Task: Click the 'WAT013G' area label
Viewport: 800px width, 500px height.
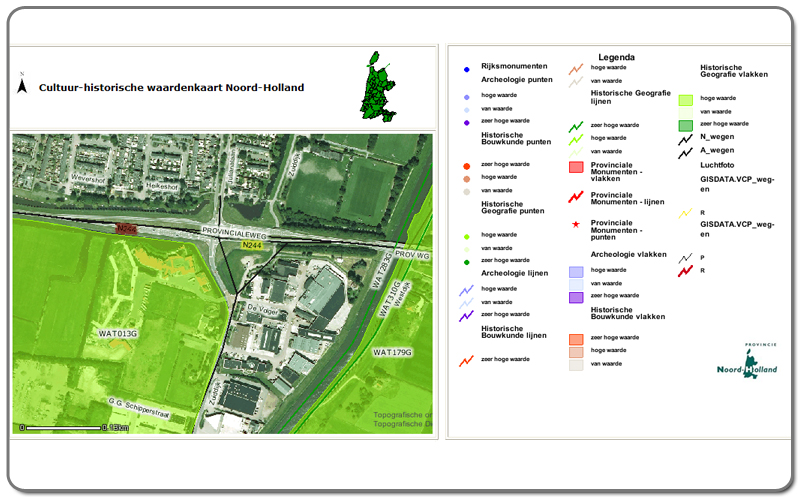Action: [x=117, y=334]
